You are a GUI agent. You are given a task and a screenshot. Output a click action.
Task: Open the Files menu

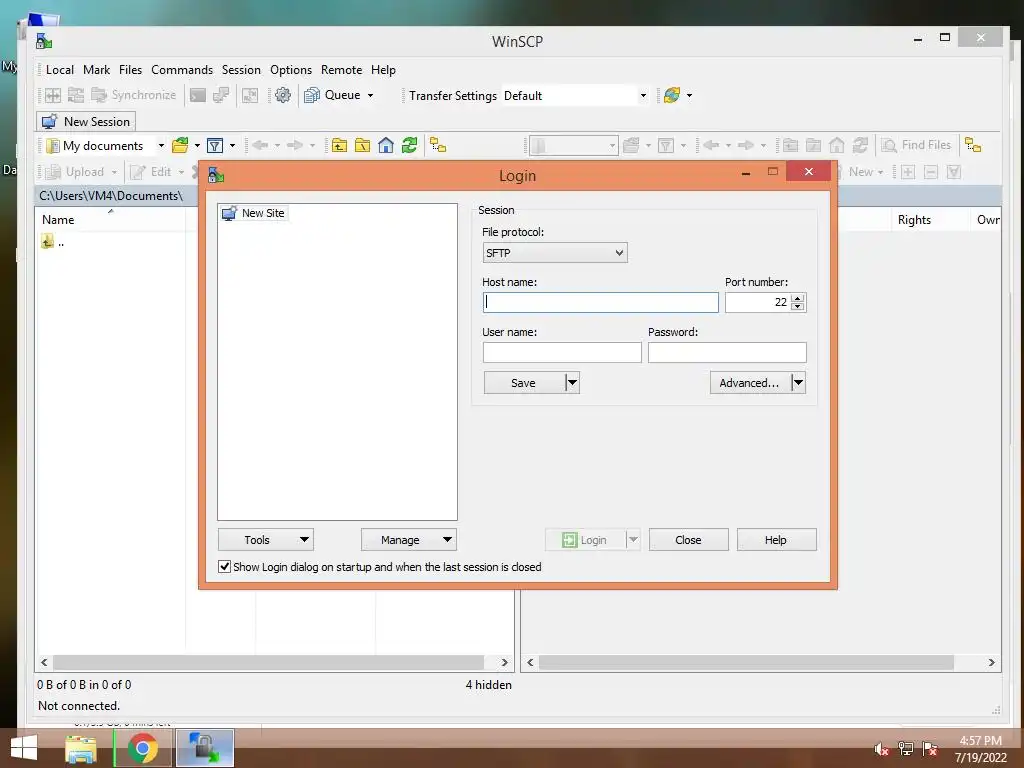click(x=130, y=70)
